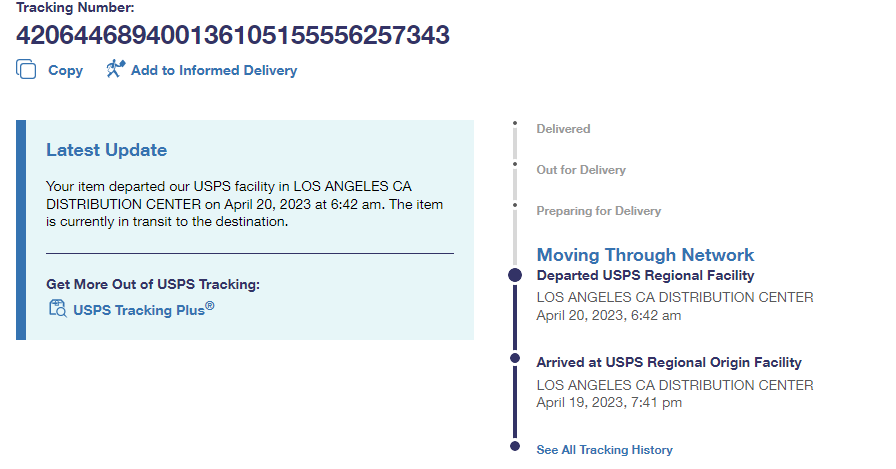Viewport: 896px width, 469px height.
Task: Click the Arrived at Regional Origin Facility dot
Action: 515,358
